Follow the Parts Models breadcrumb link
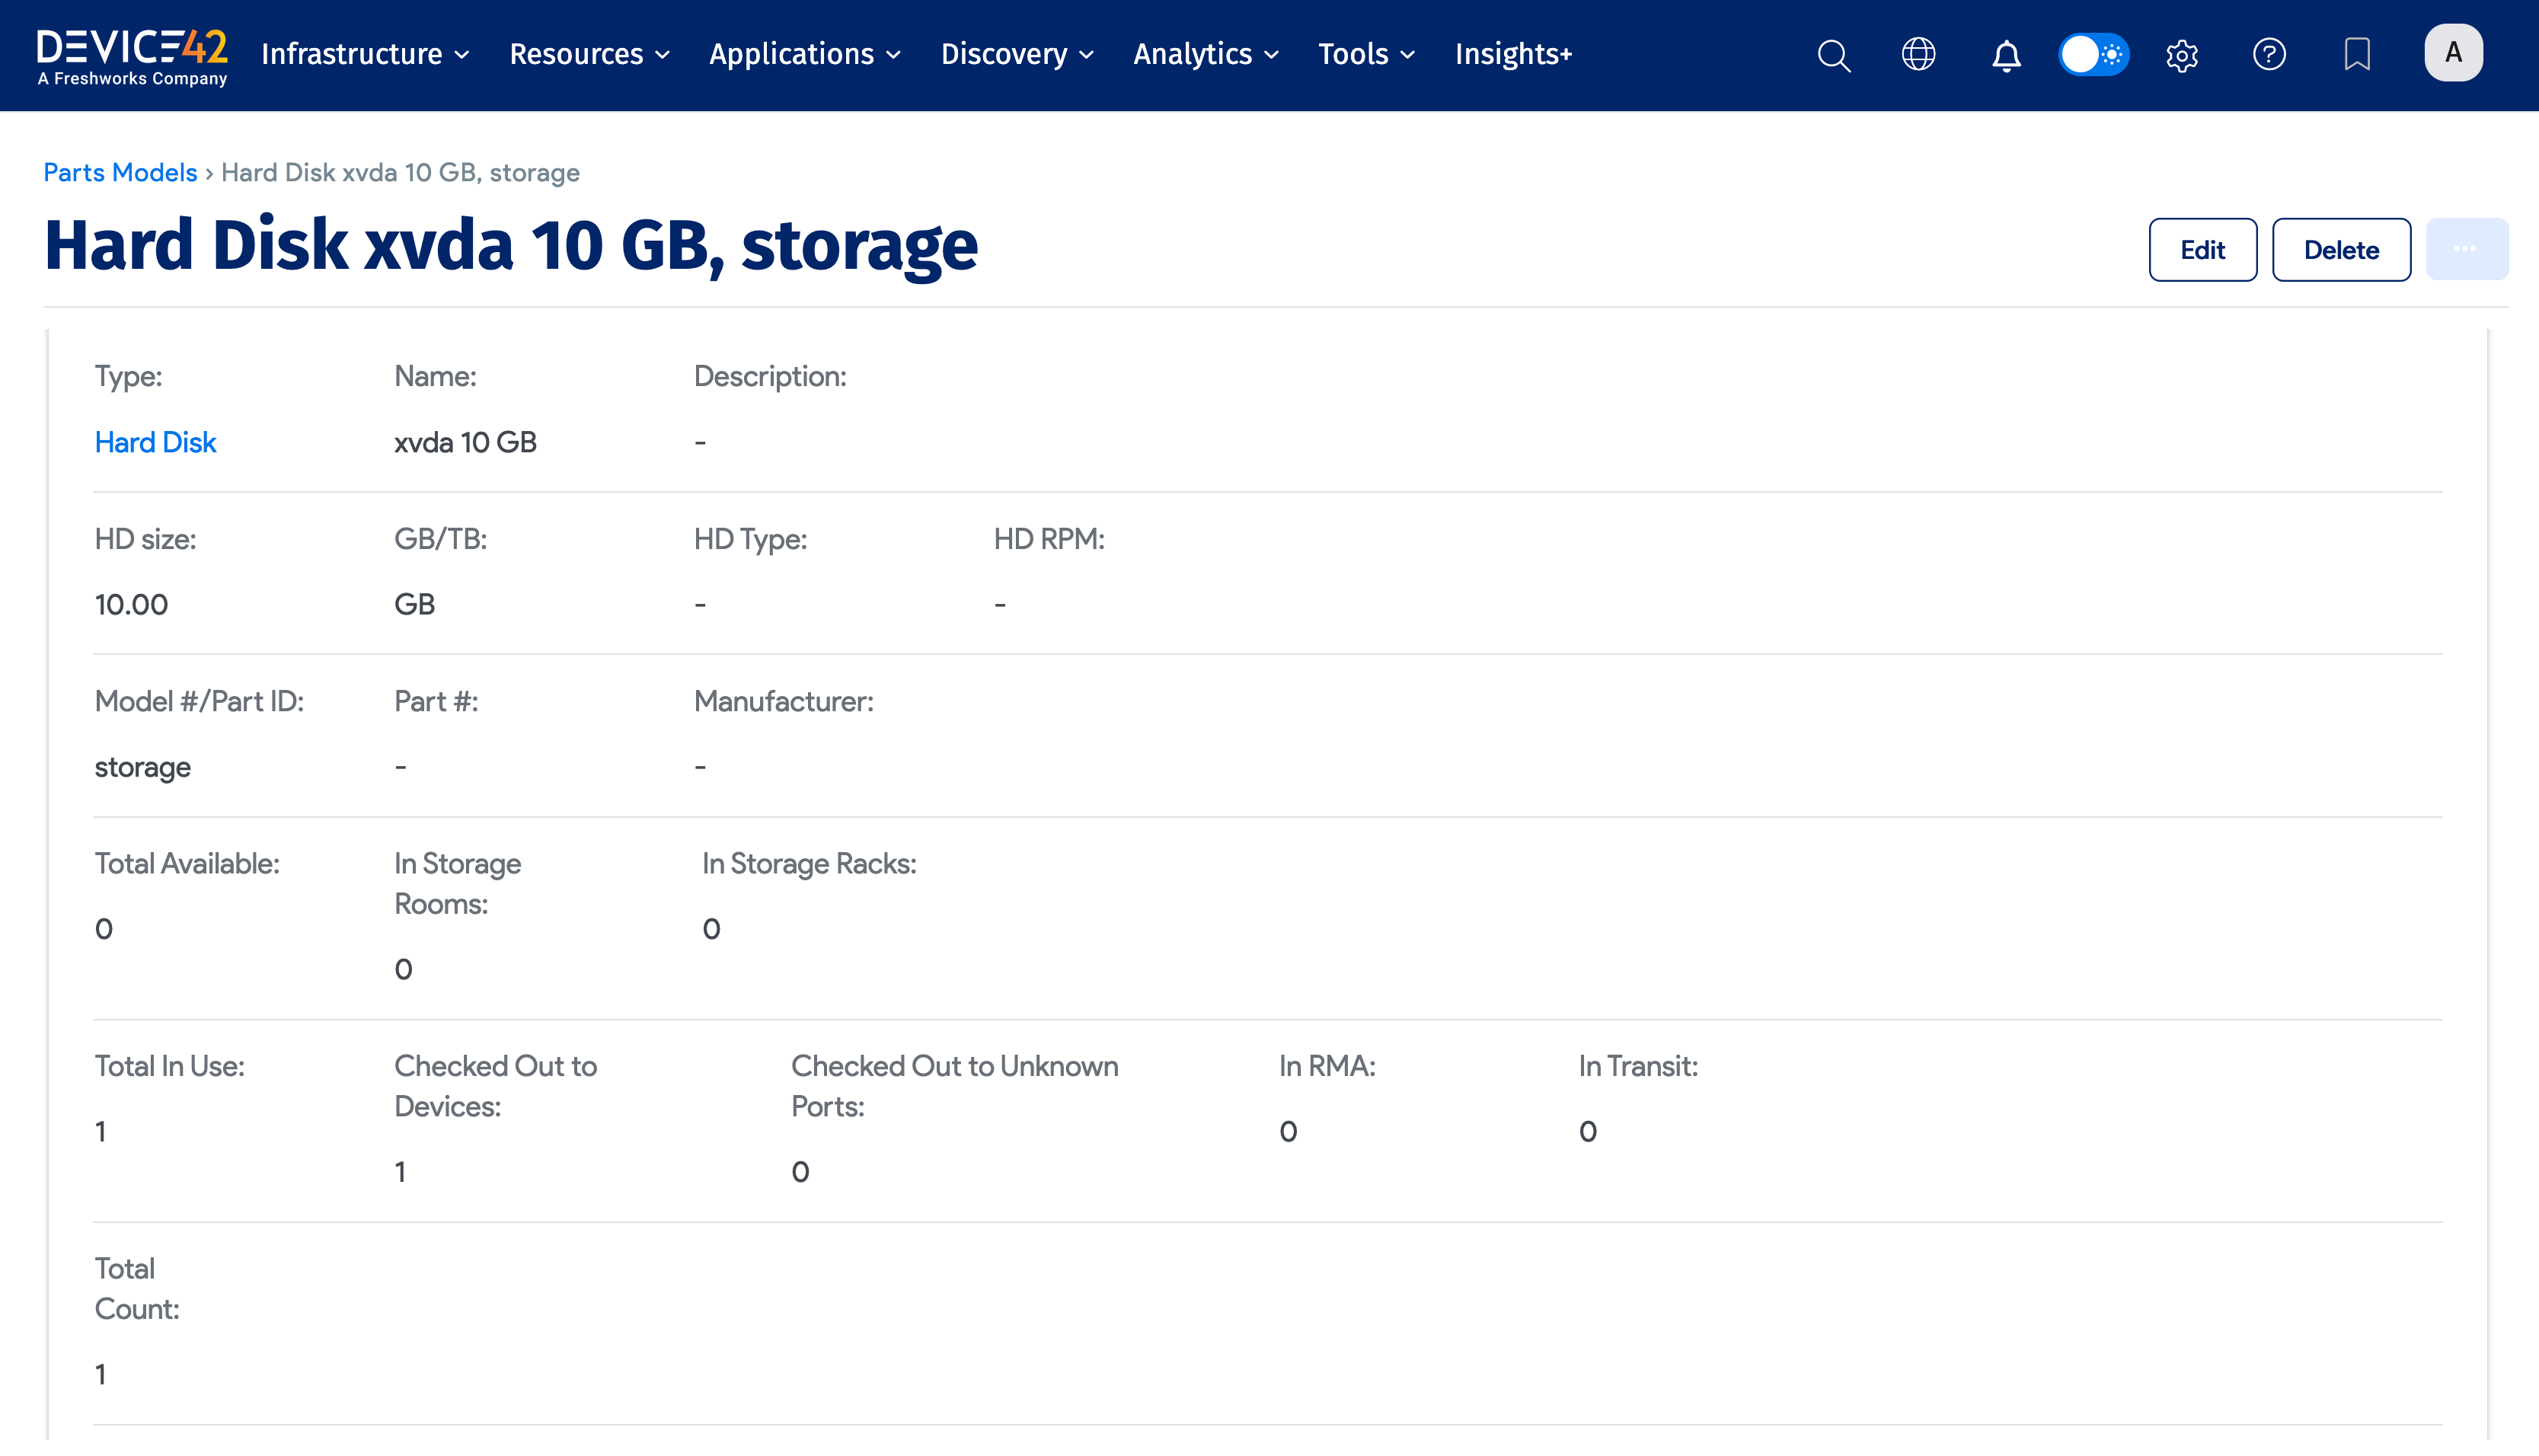Viewport: 2539px width, 1456px height. pos(120,173)
